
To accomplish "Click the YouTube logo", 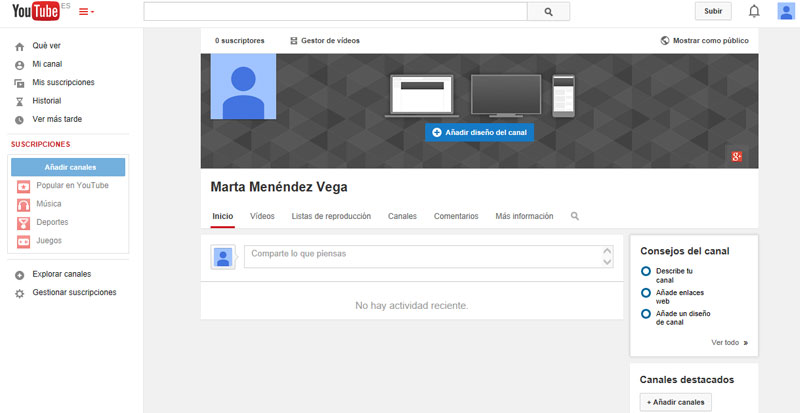I will [x=36, y=11].
